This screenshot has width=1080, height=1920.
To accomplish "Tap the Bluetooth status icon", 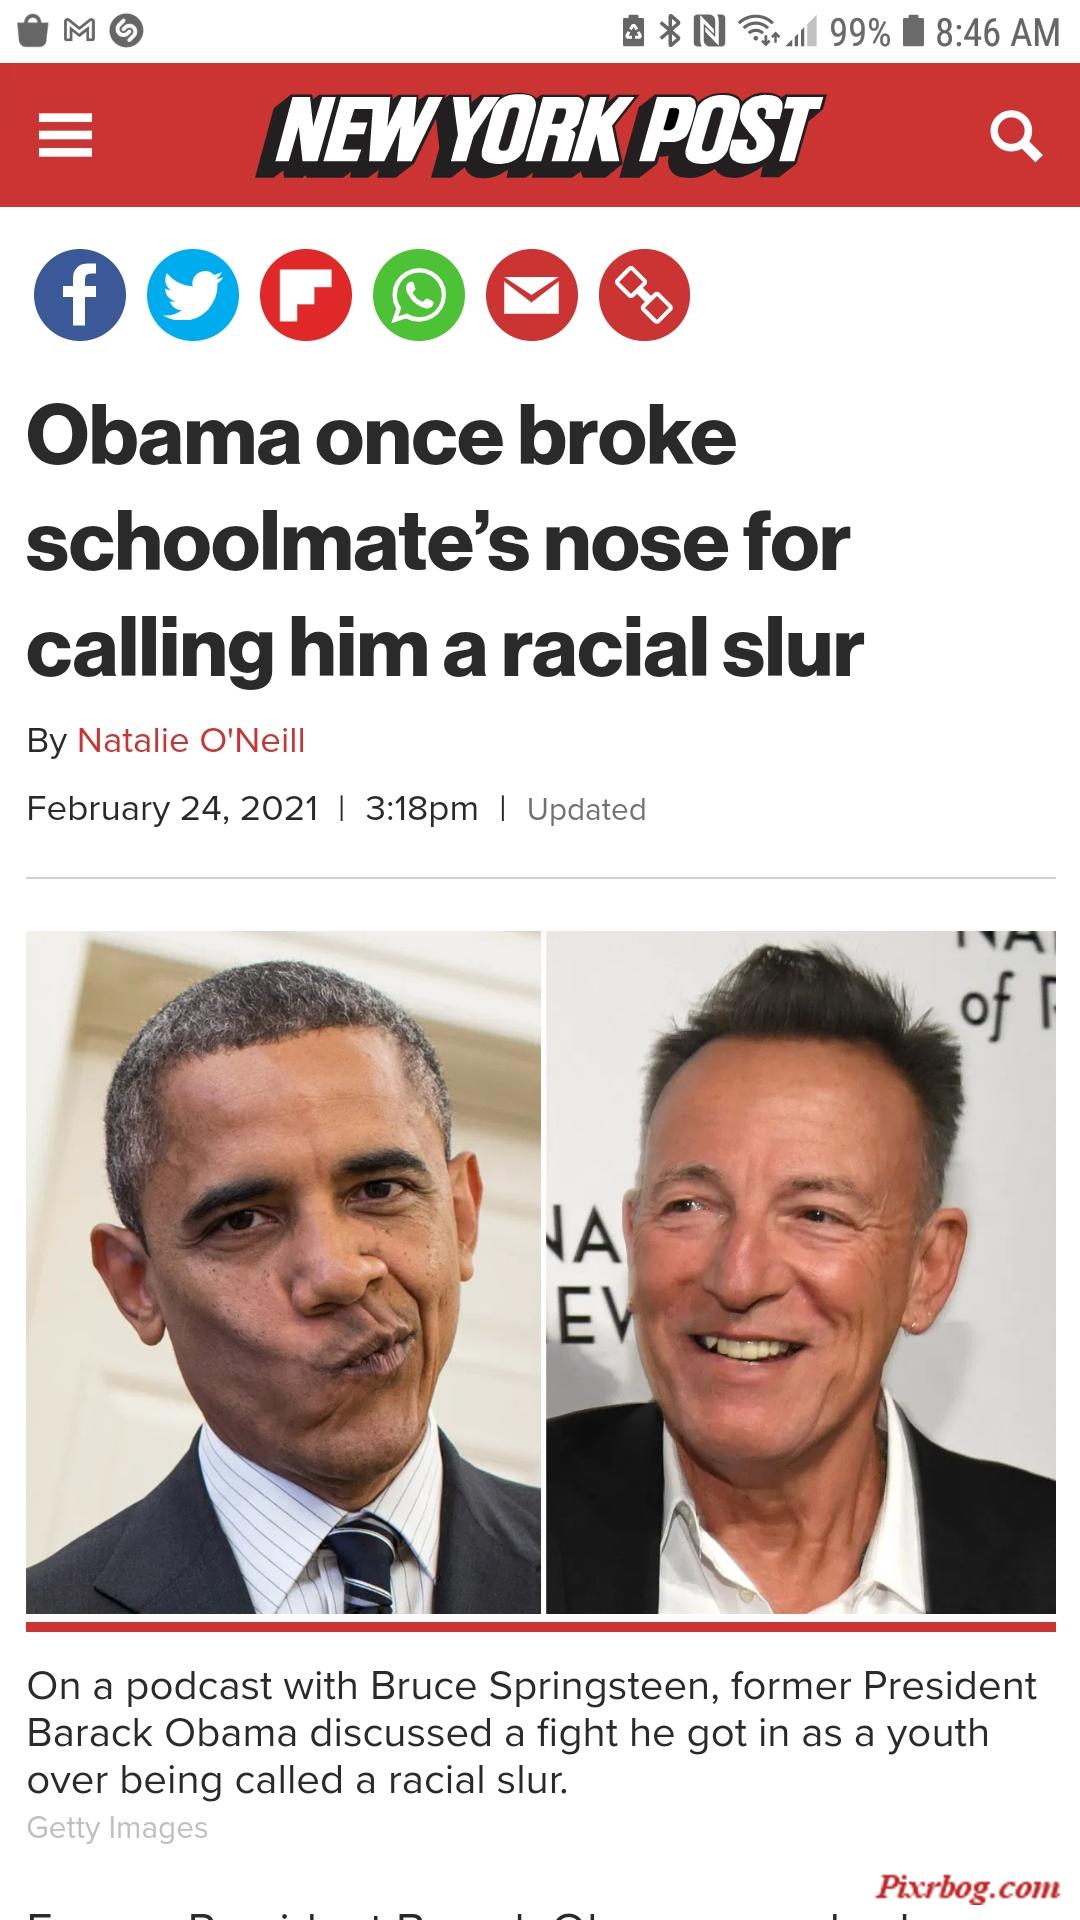I will click(671, 32).
